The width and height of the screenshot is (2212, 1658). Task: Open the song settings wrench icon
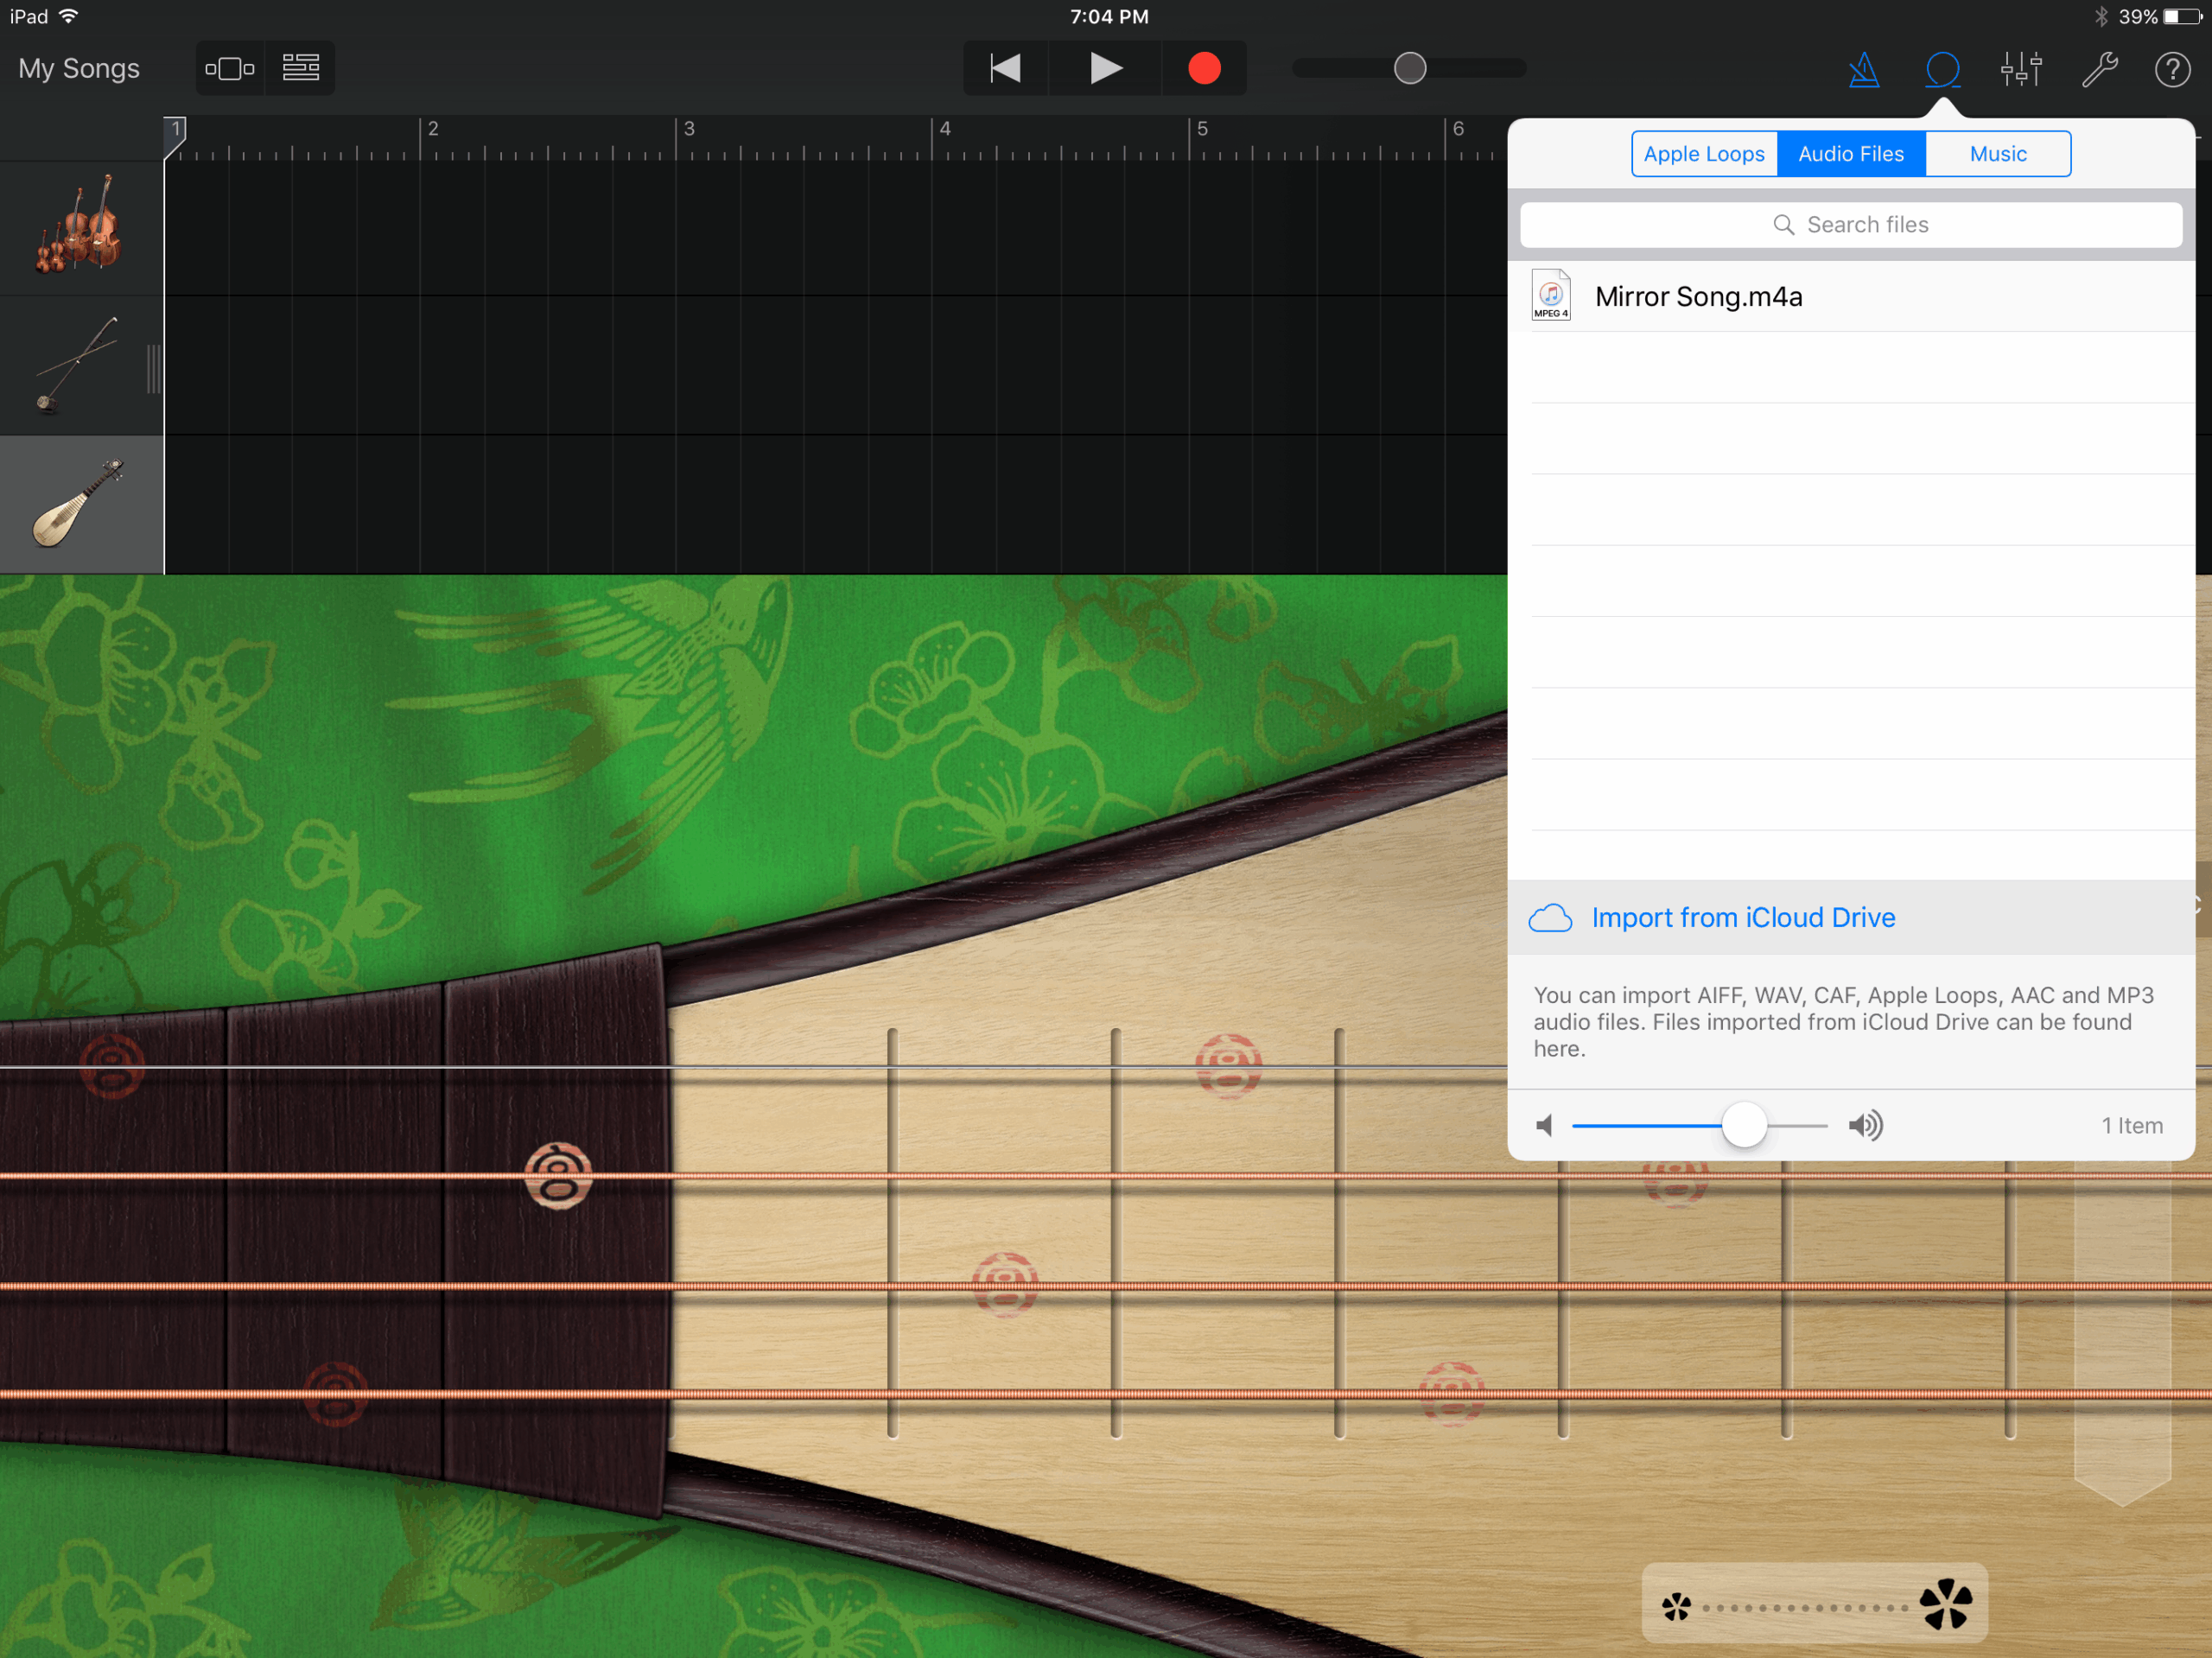tap(2099, 69)
